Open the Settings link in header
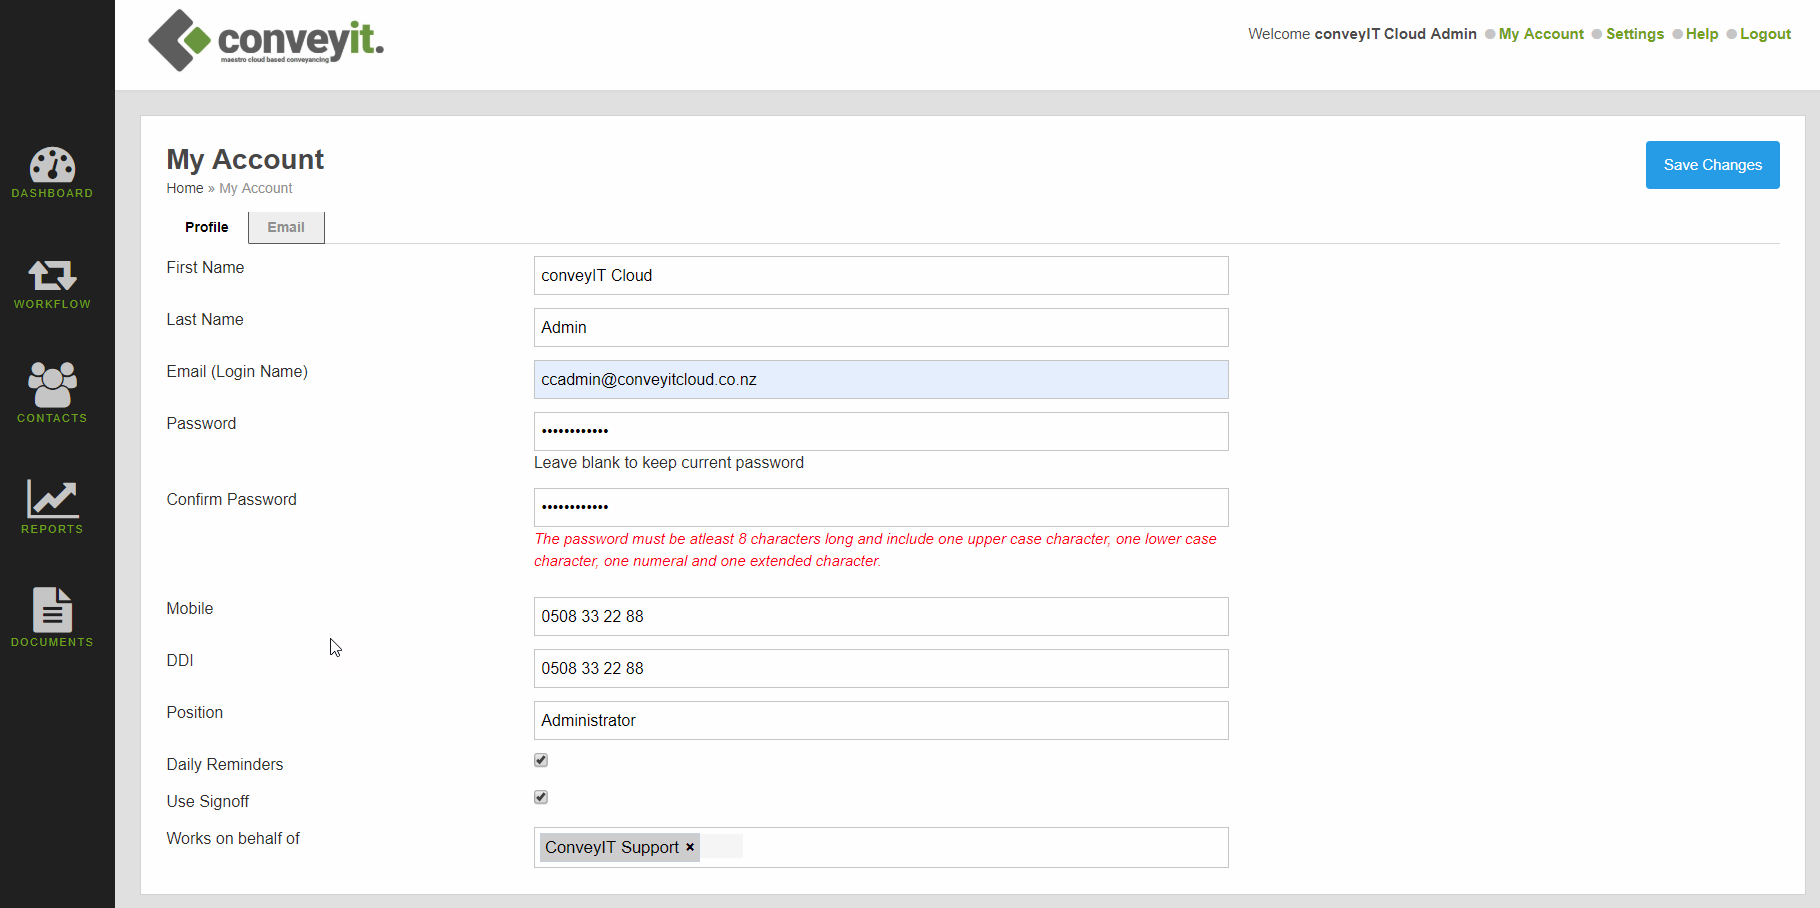This screenshot has height=908, width=1820. 1634,34
